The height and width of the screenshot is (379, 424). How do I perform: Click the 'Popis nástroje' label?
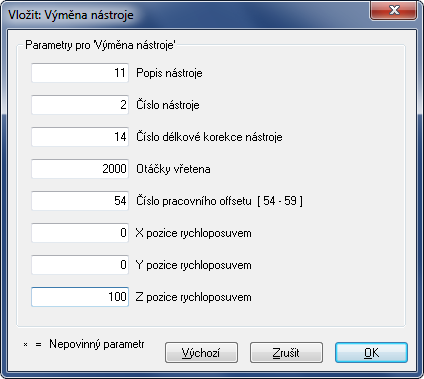click(x=169, y=73)
